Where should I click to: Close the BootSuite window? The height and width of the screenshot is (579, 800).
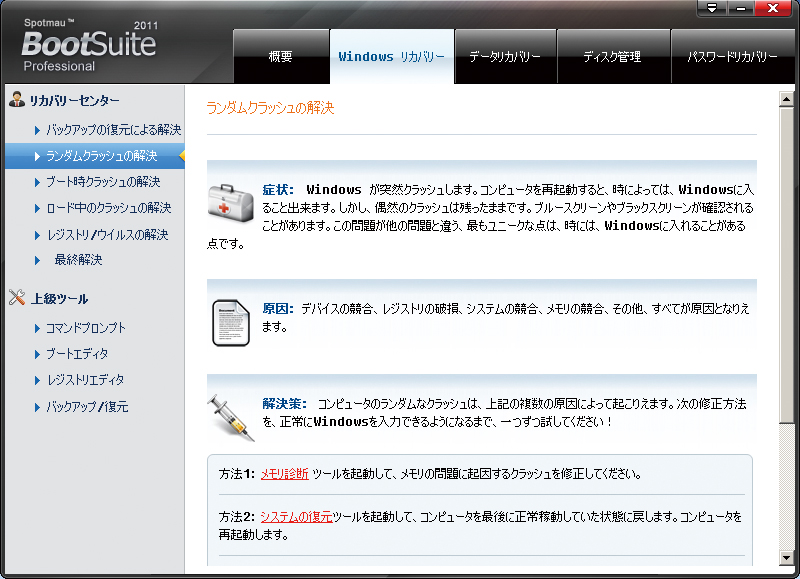point(773,8)
